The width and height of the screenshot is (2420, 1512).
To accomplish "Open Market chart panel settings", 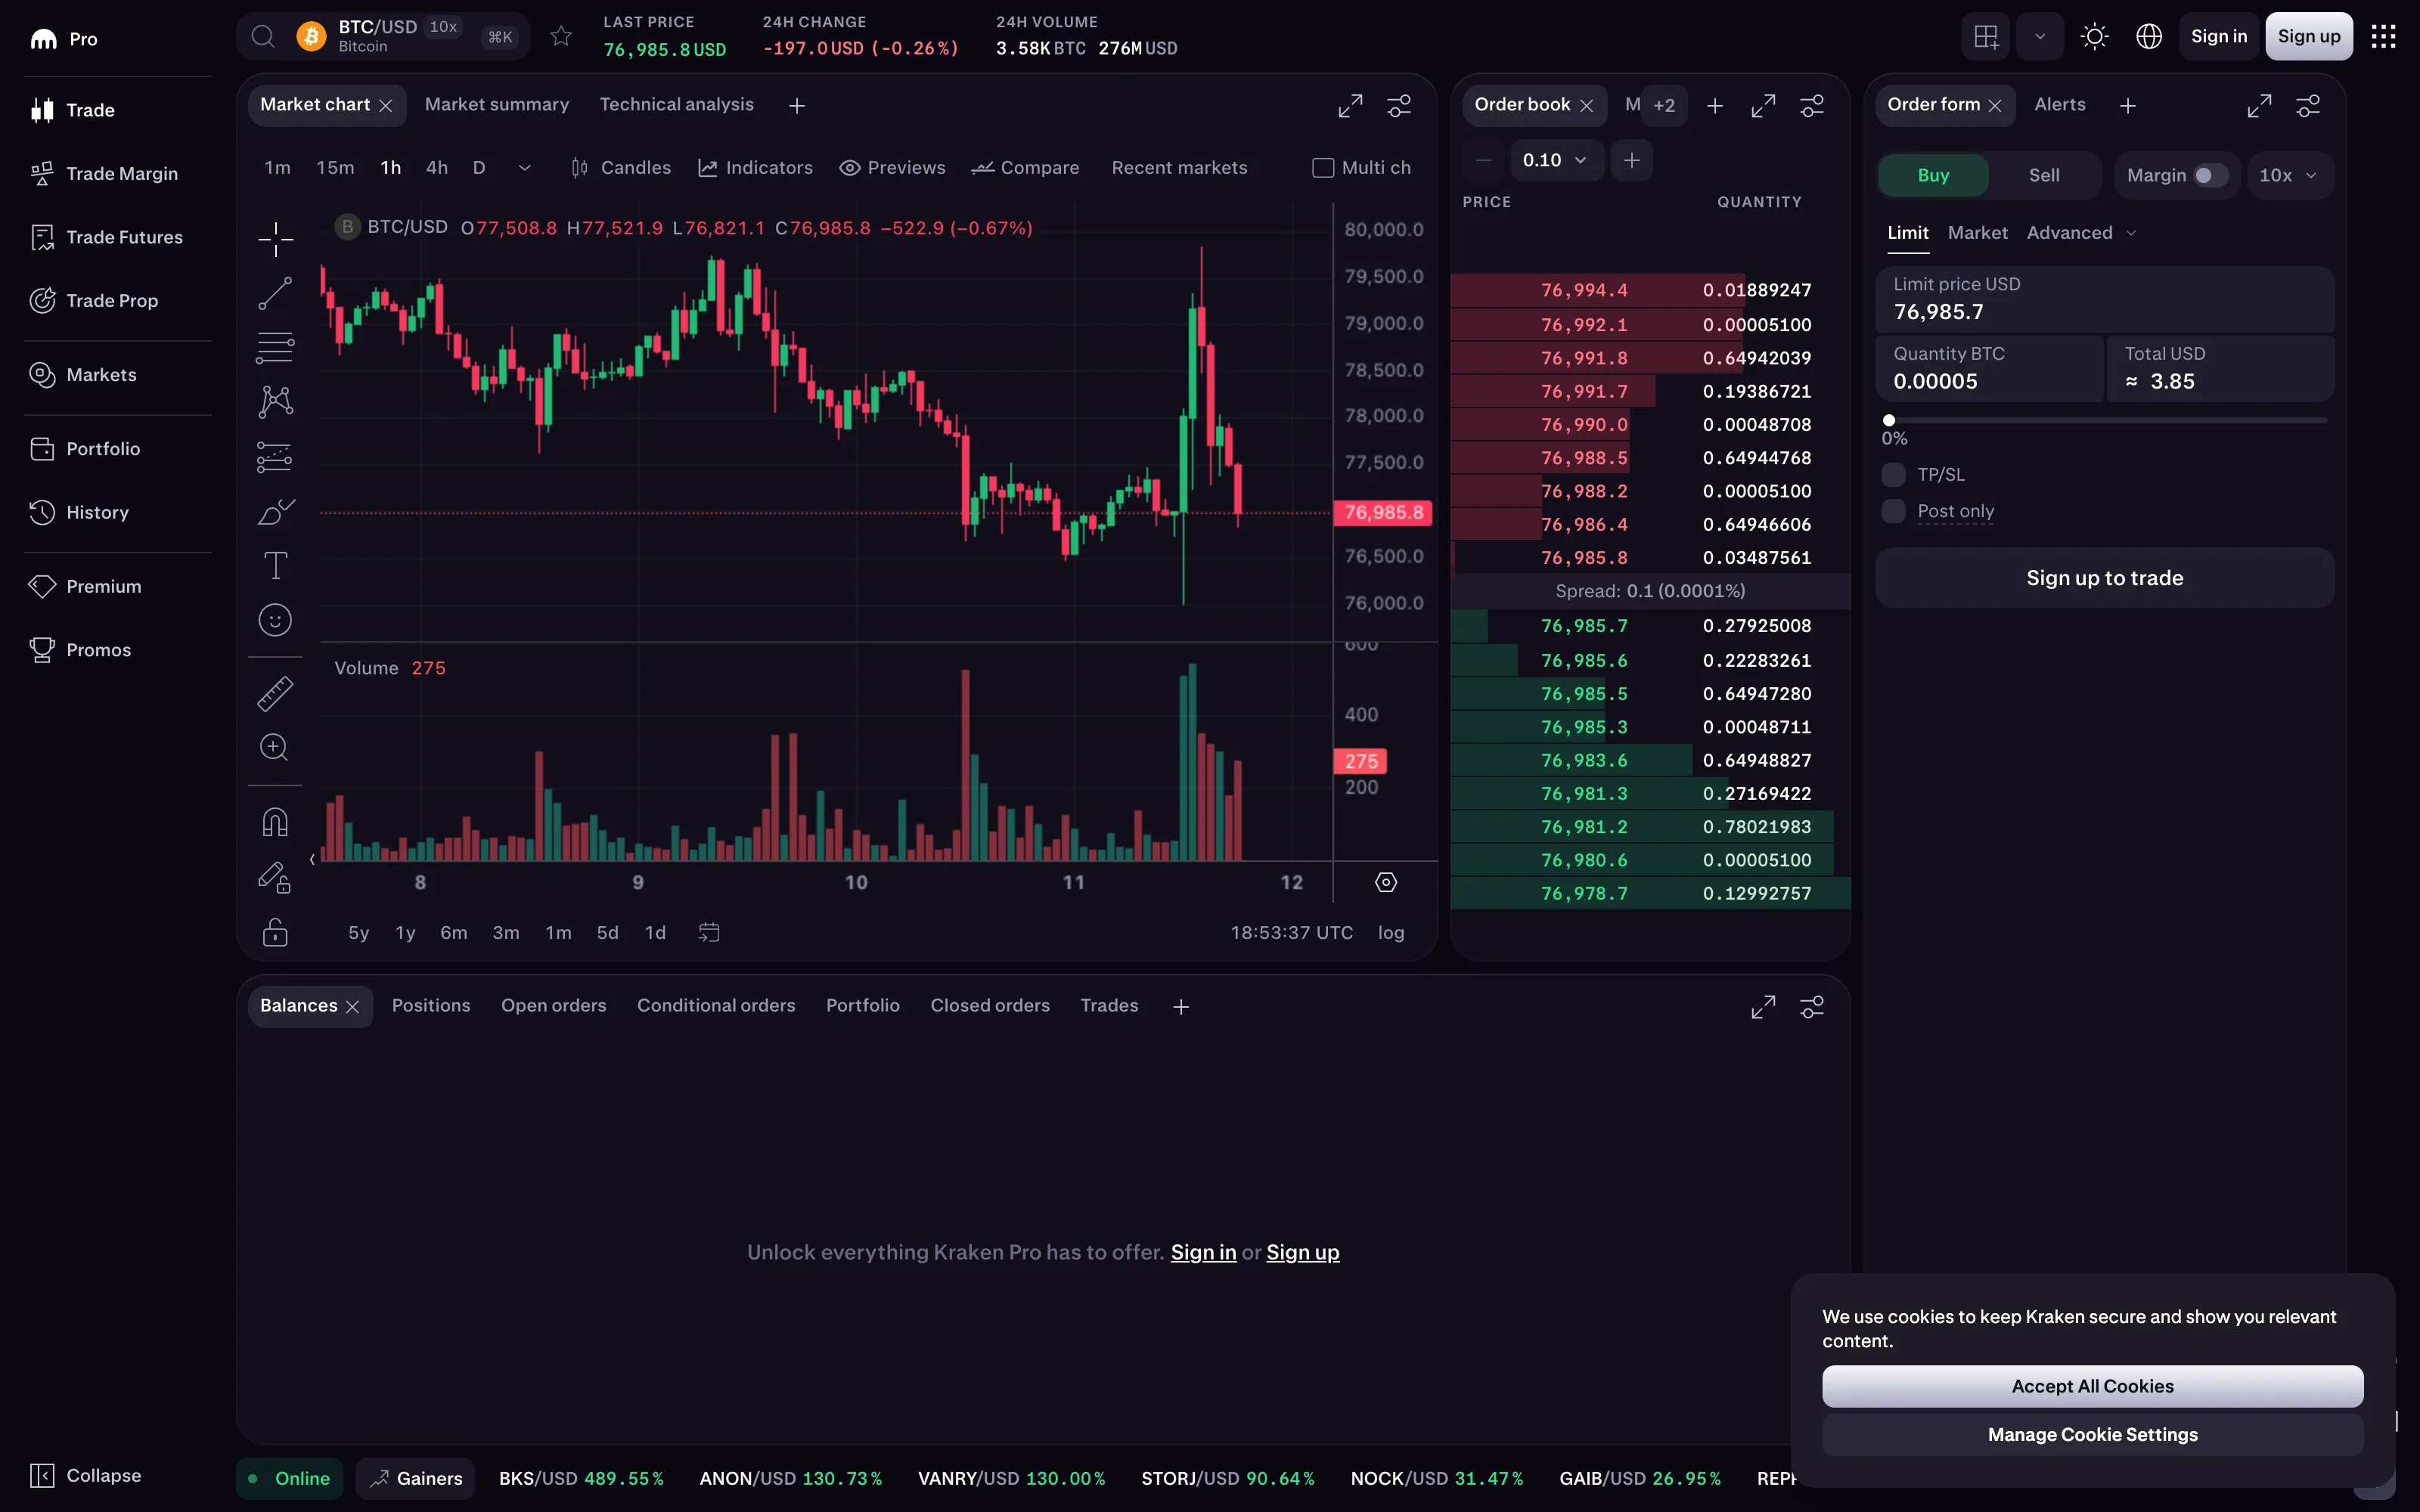I will [x=1399, y=105].
